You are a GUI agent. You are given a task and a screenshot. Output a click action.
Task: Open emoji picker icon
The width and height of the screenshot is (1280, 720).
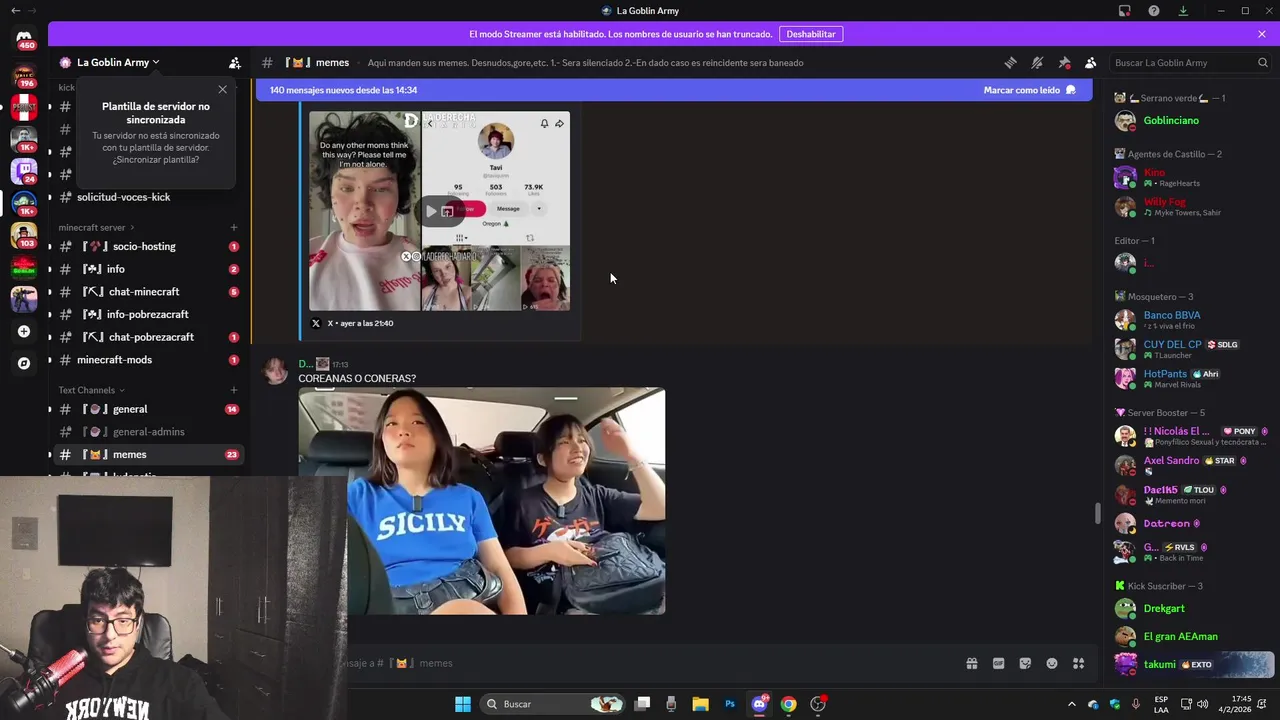pyautogui.click(x=1052, y=663)
